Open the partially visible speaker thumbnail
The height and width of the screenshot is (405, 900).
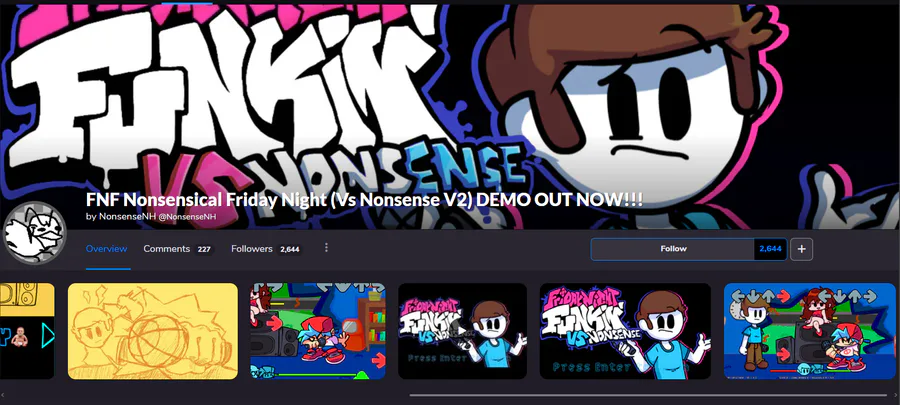pos(27,331)
